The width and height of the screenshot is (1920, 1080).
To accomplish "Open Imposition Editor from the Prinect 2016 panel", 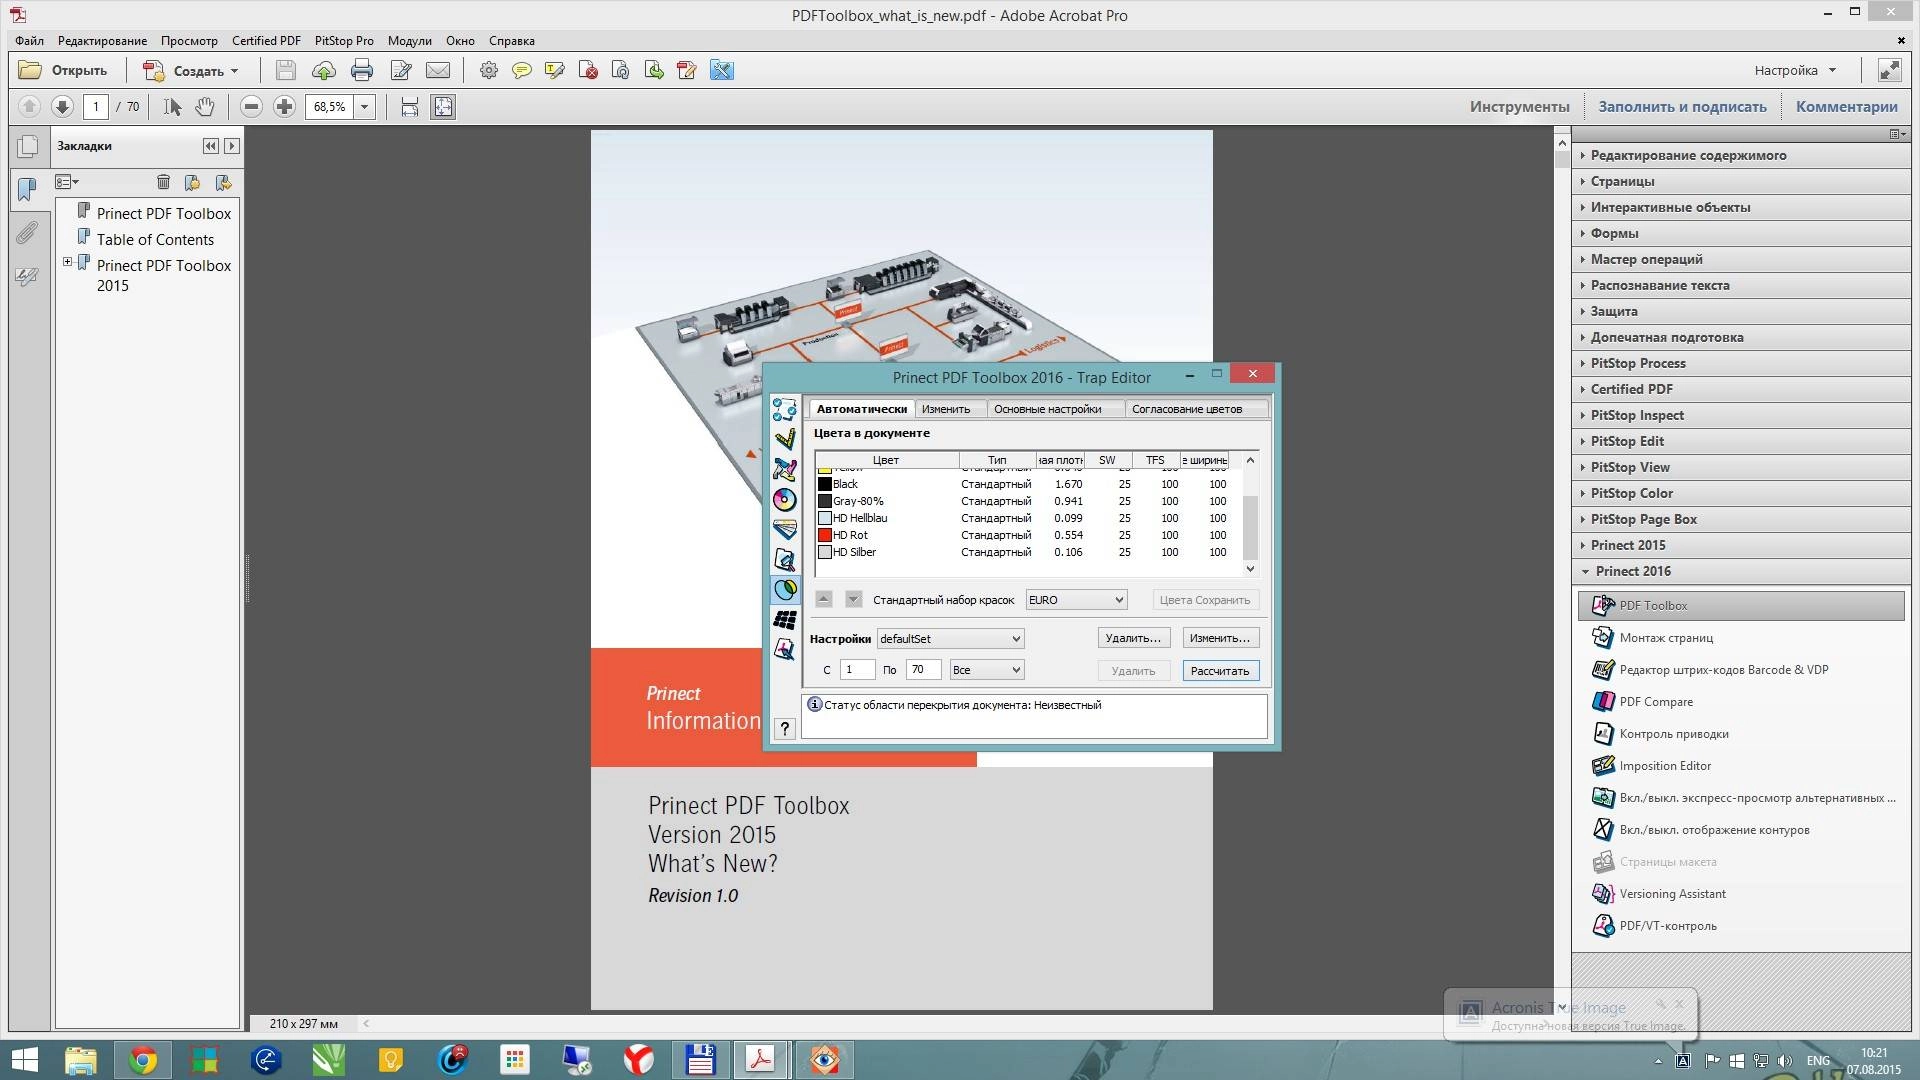I will click(x=1665, y=766).
